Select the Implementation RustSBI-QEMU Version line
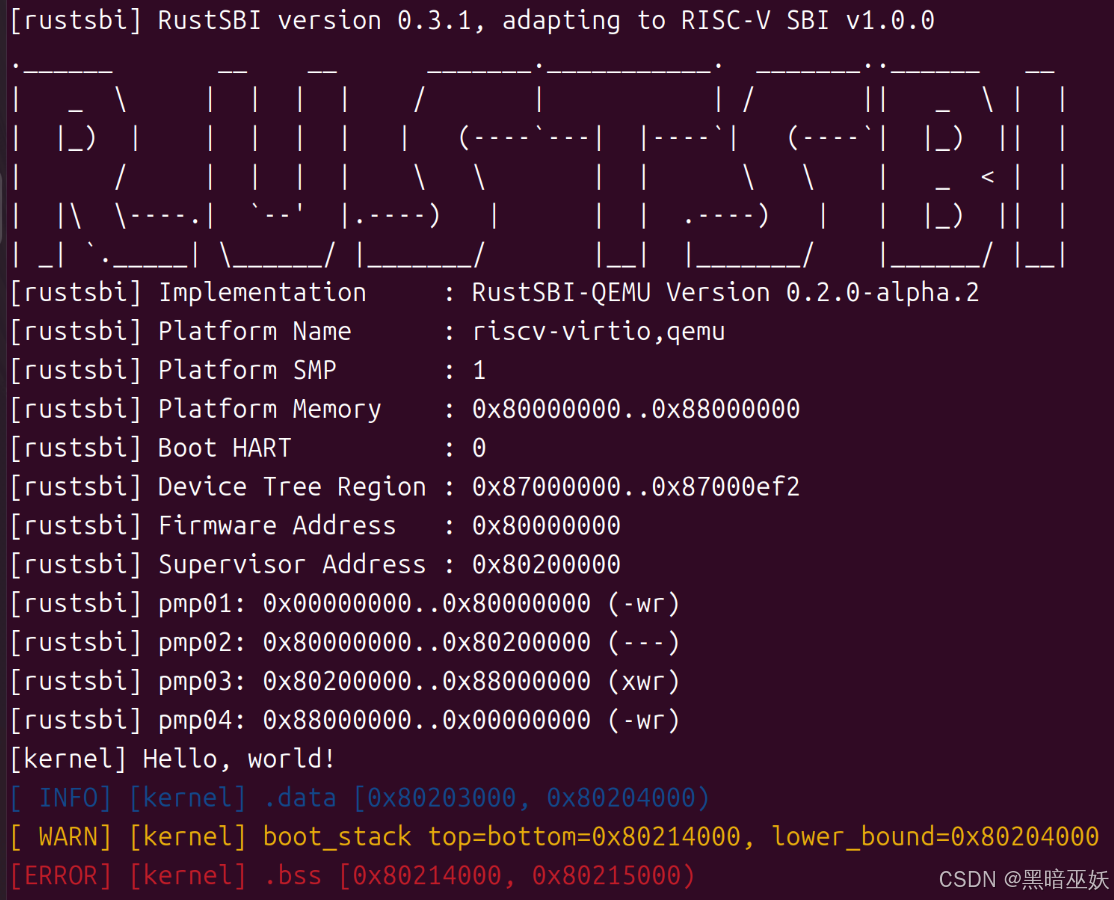Viewport: 1114px width, 900px height. tap(494, 293)
